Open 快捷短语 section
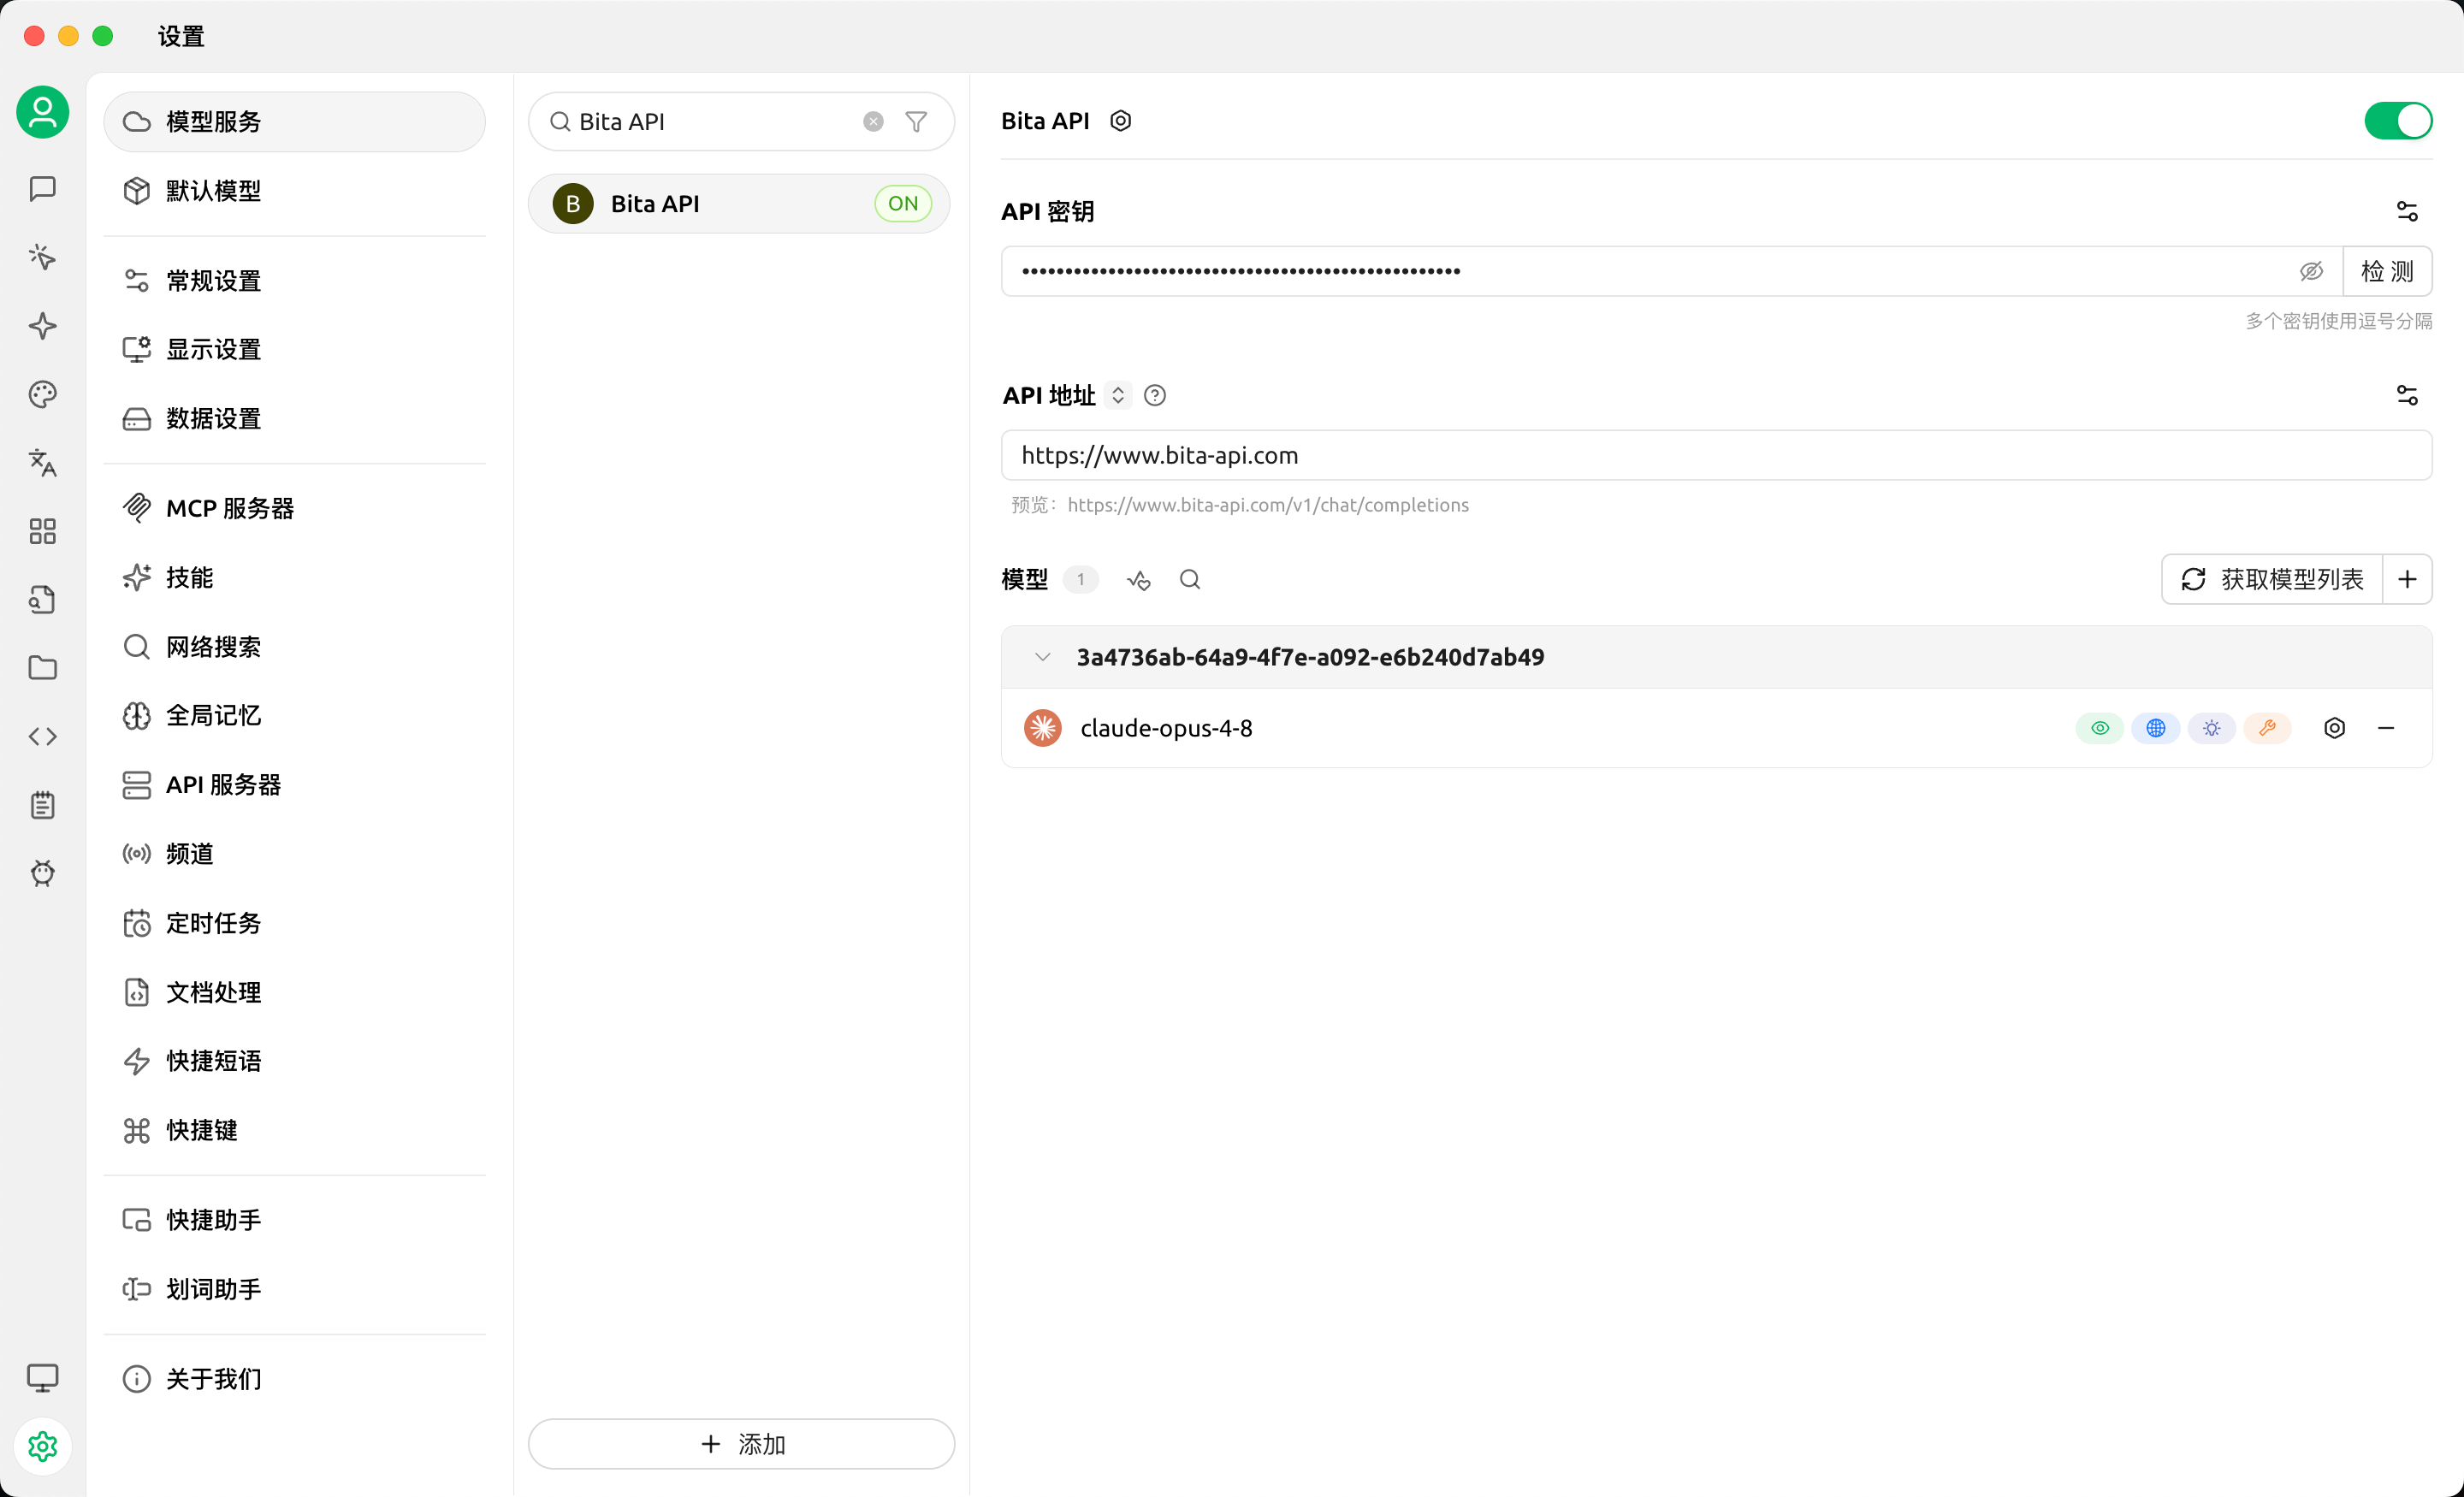Image resolution: width=2464 pixels, height=1497 pixels. [x=294, y=1060]
